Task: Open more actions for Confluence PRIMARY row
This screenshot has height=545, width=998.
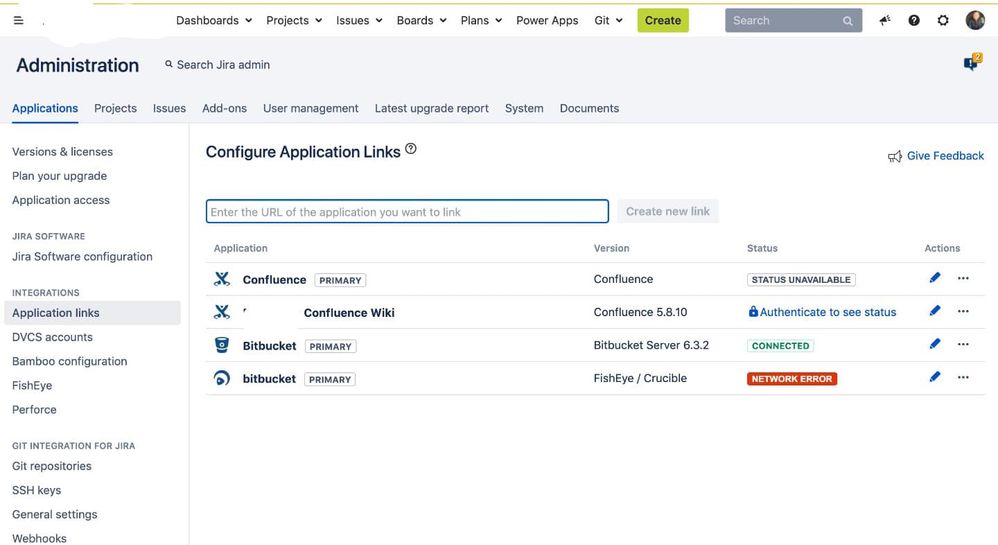Action: tap(963, 278)
